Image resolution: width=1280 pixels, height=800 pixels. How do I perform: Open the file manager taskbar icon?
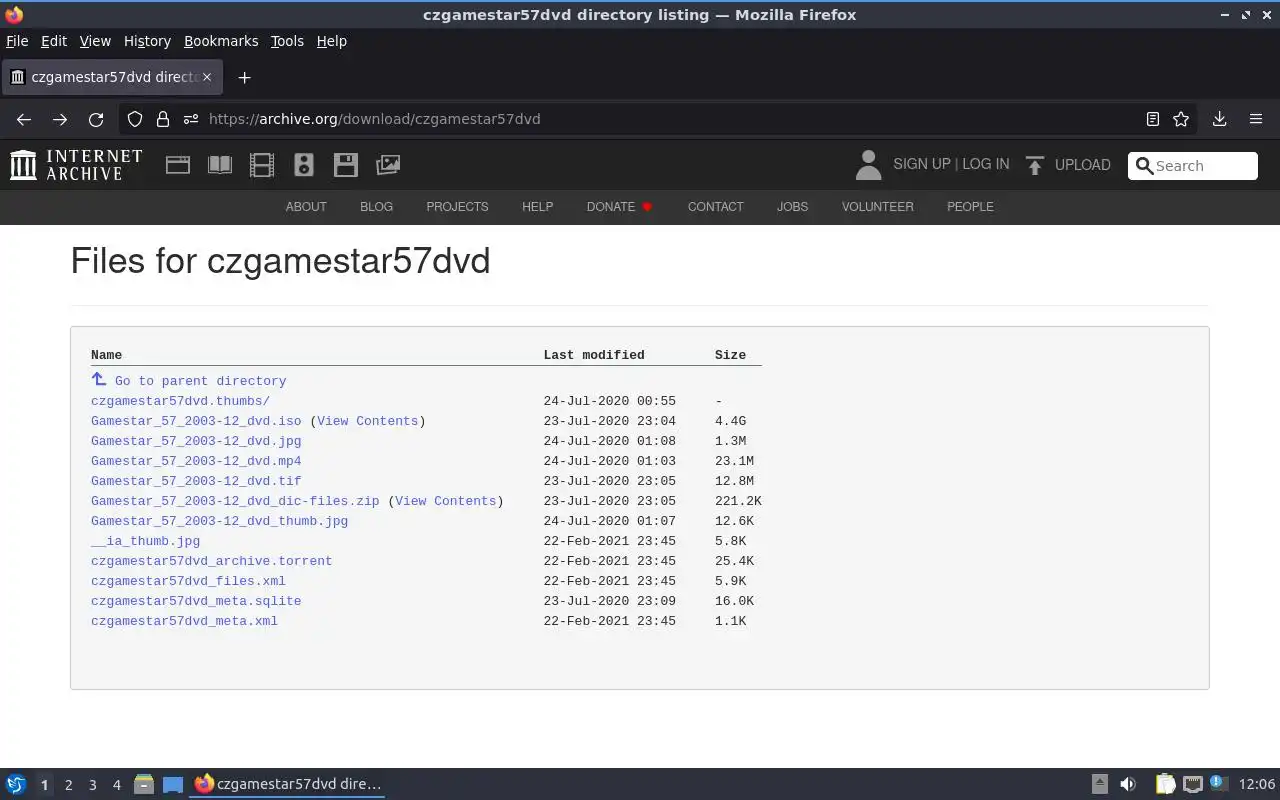click(x=144, y=784)
